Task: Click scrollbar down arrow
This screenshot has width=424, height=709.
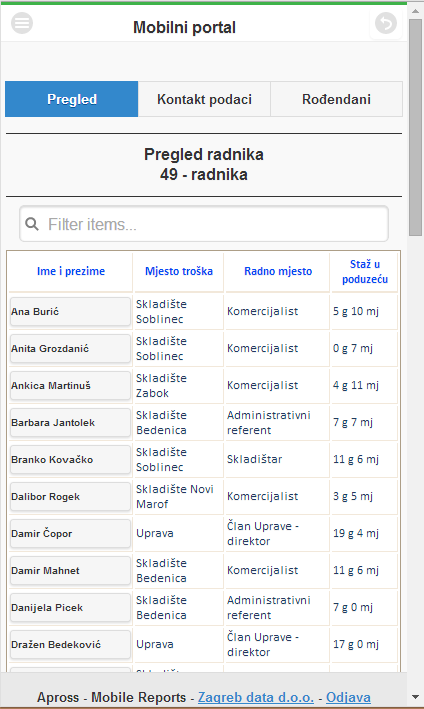Action: [415, 697]
